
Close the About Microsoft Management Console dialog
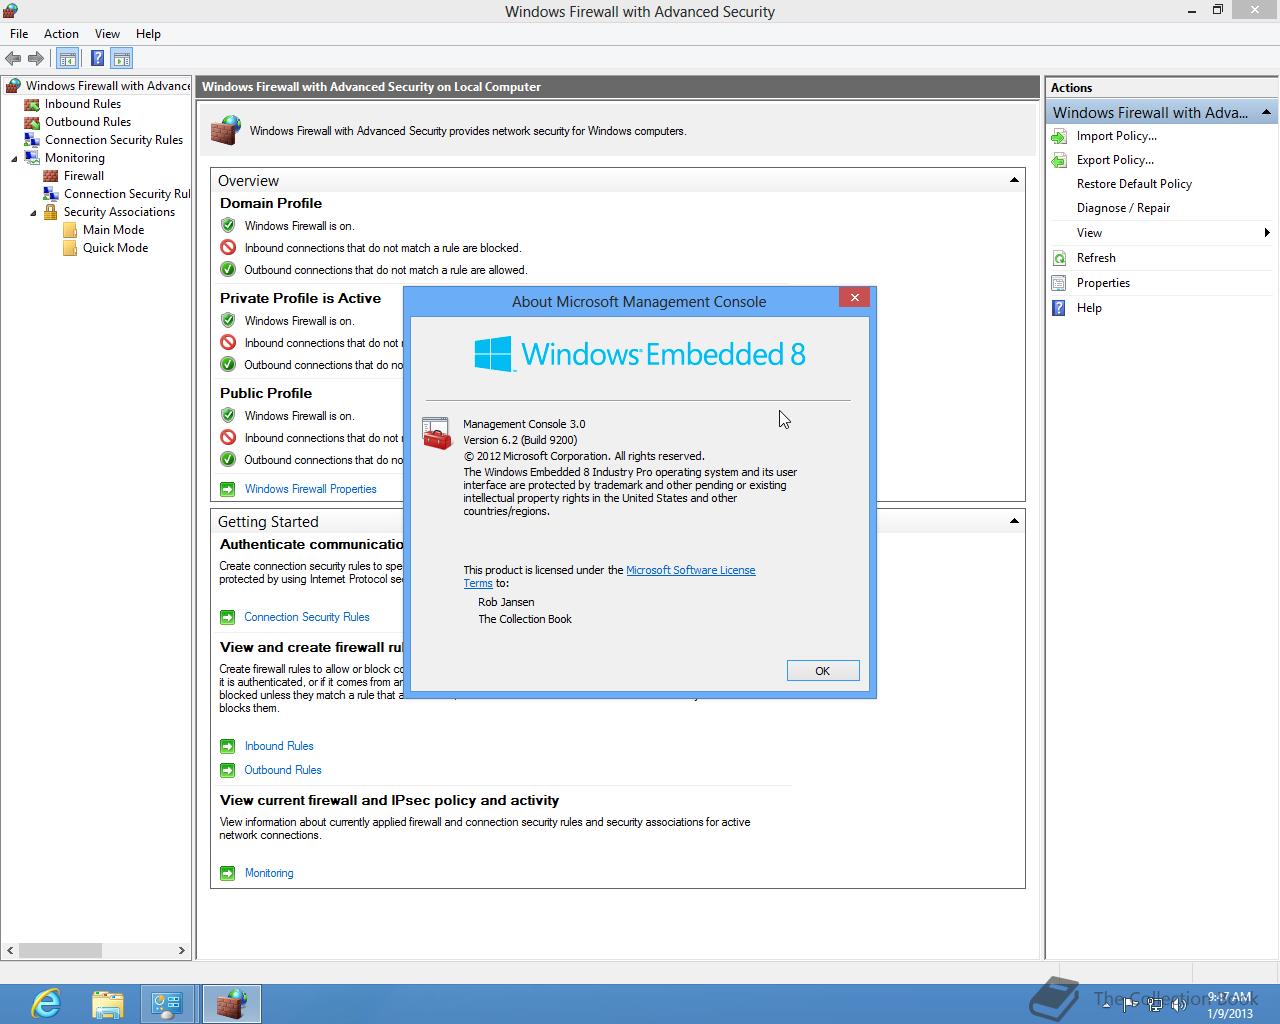click(x=854, y=297)
